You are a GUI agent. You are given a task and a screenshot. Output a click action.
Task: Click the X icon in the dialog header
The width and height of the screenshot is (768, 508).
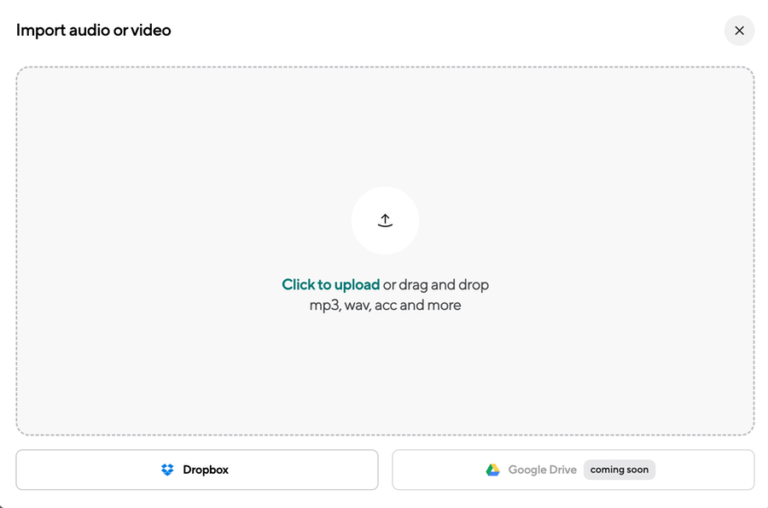739,31
